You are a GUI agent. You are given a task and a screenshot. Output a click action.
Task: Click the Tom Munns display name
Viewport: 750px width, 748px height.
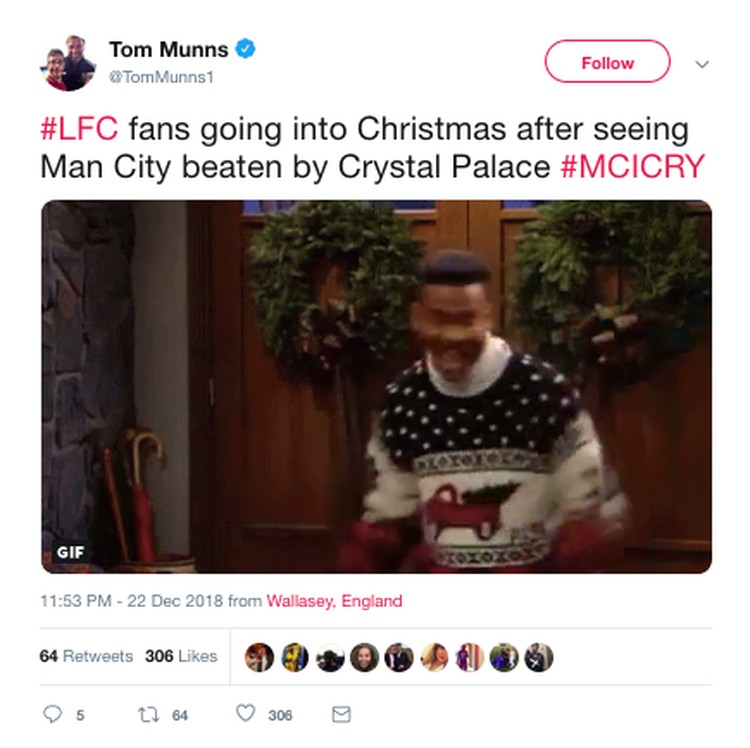tap(169, 50)
